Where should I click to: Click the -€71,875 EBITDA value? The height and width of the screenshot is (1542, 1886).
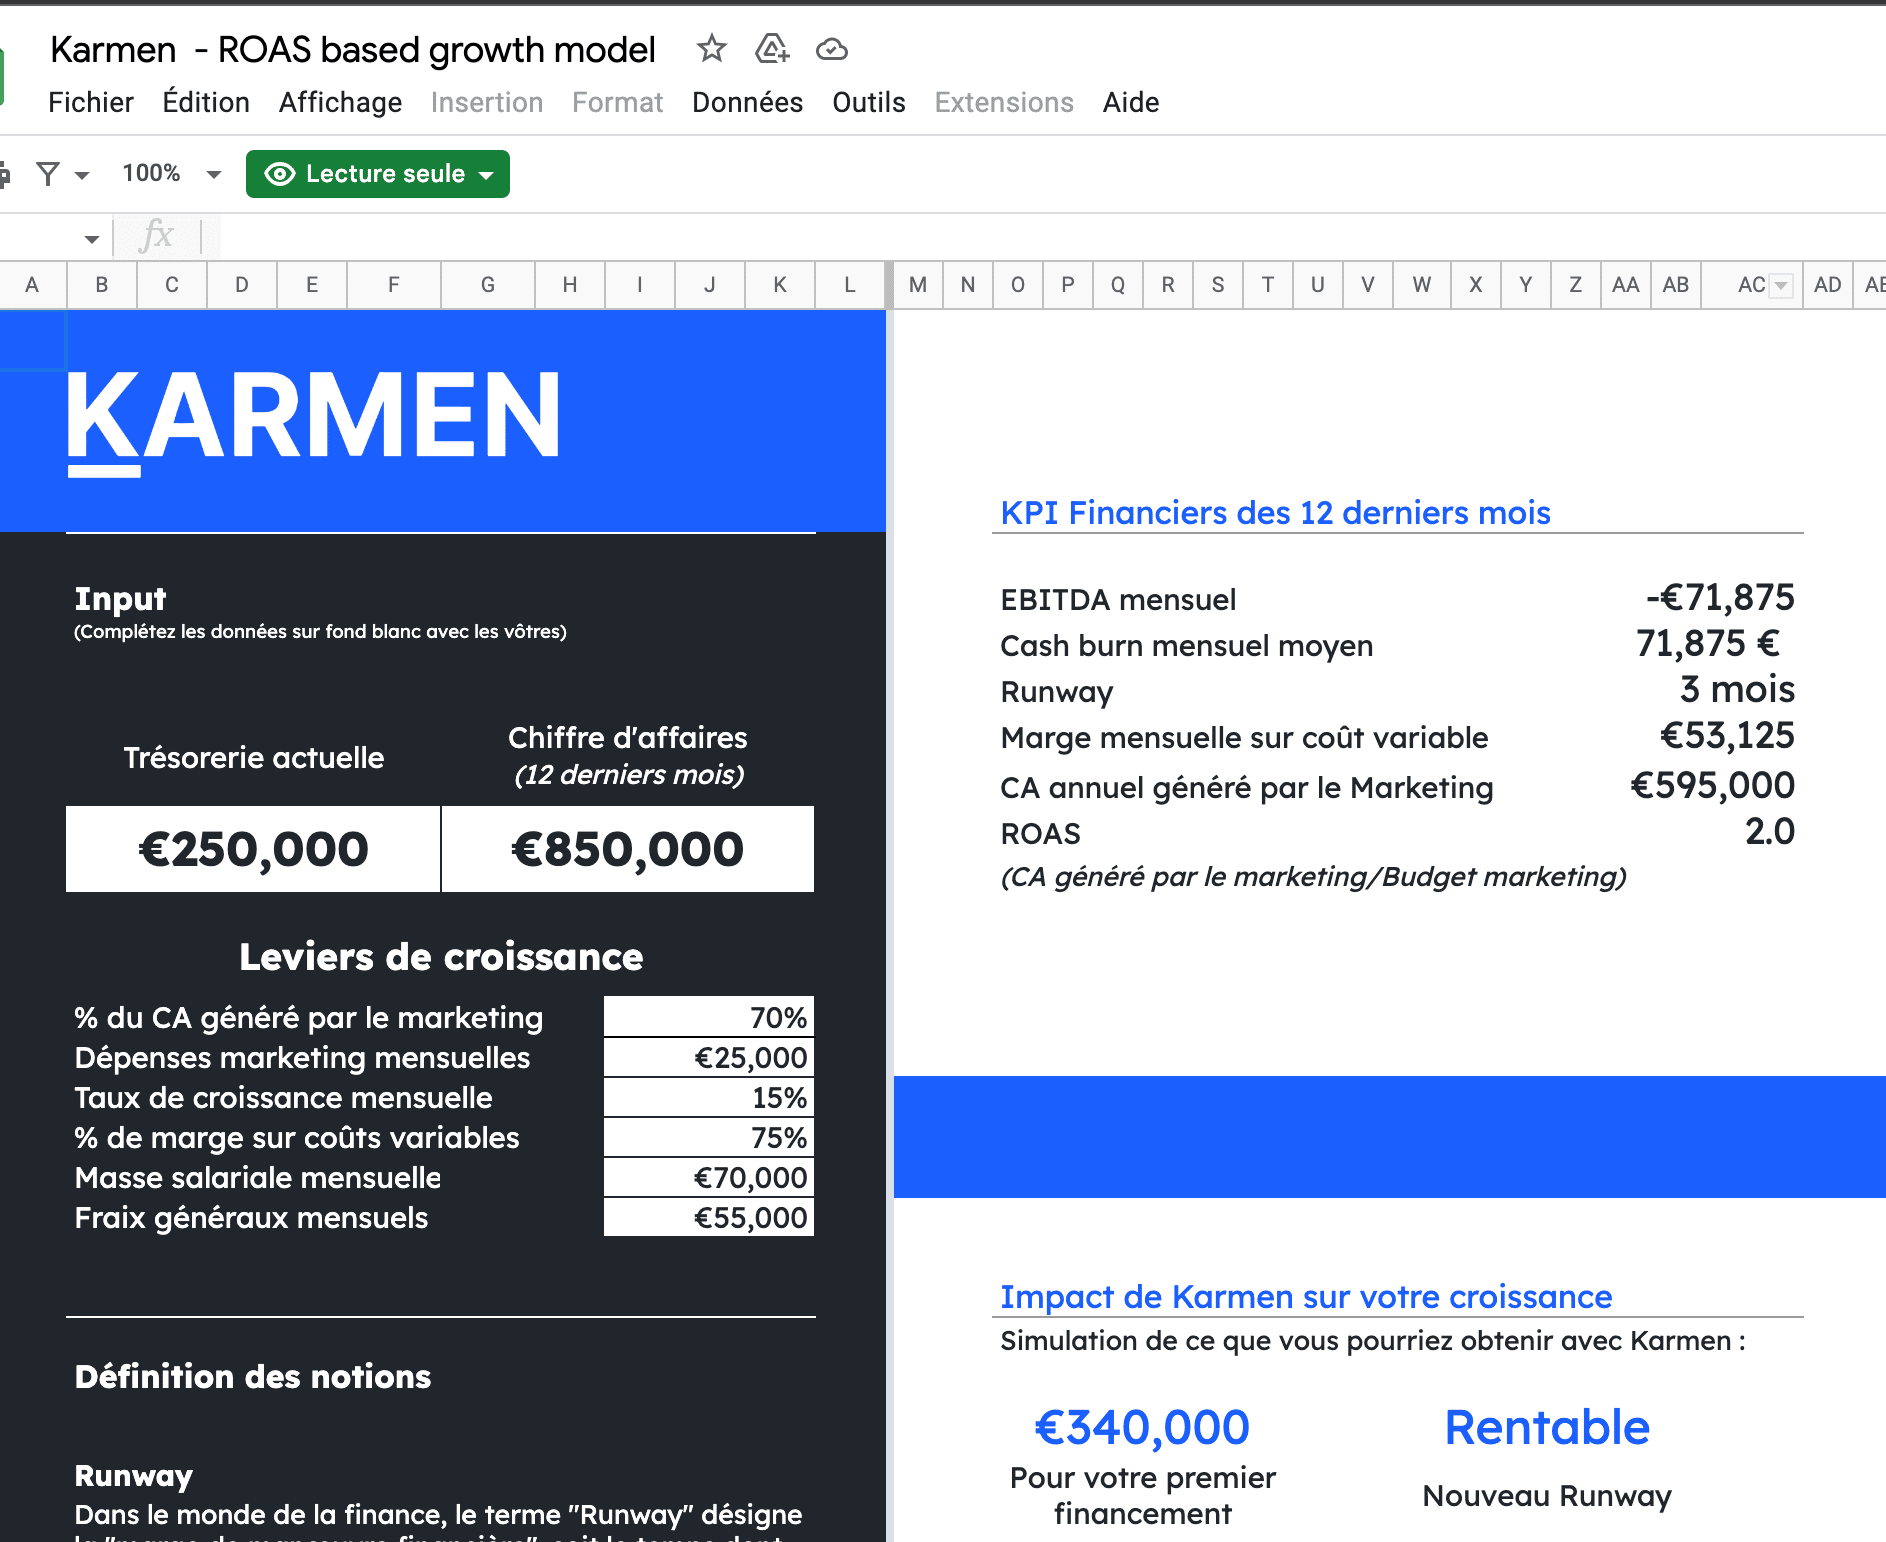1720,597
